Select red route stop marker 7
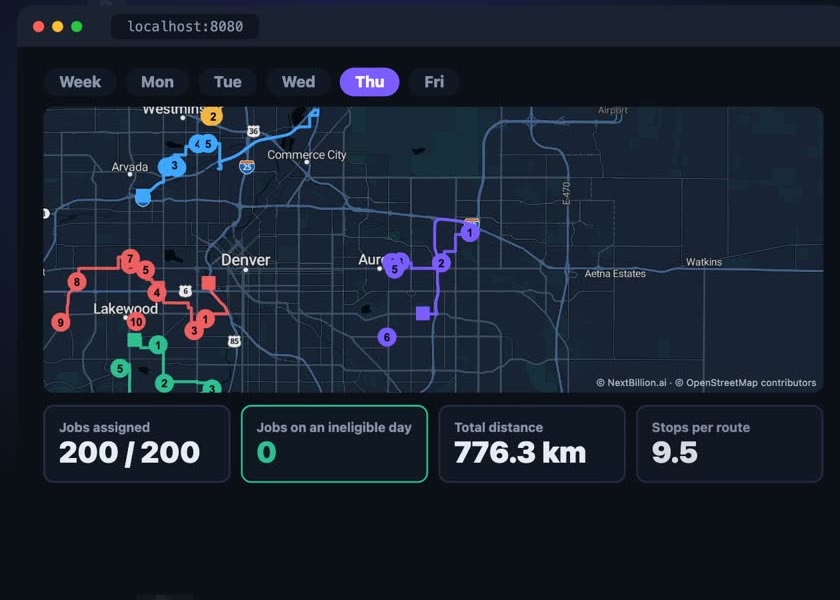This screenshot has height=600, width=840. 130,259
